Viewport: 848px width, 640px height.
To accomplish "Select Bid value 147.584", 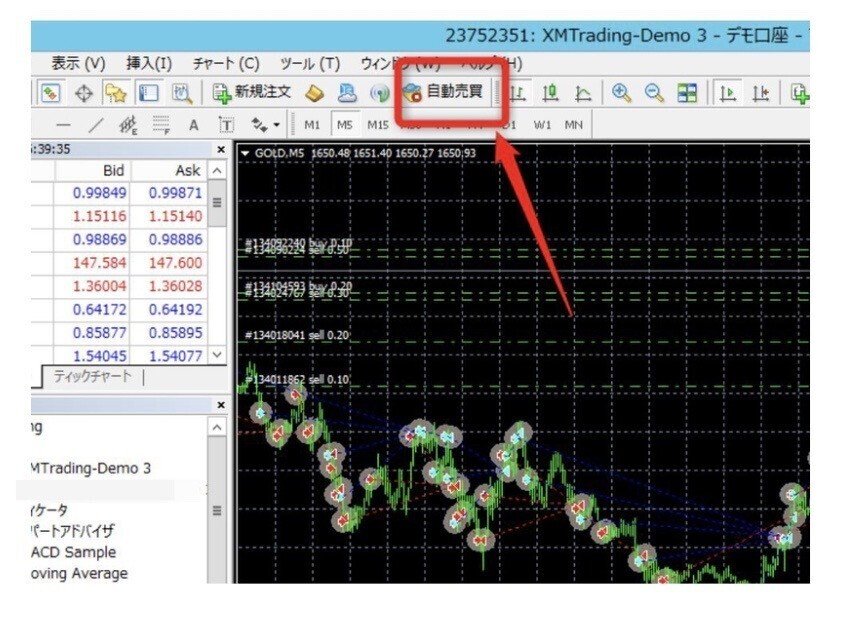I will pos(100,263).
